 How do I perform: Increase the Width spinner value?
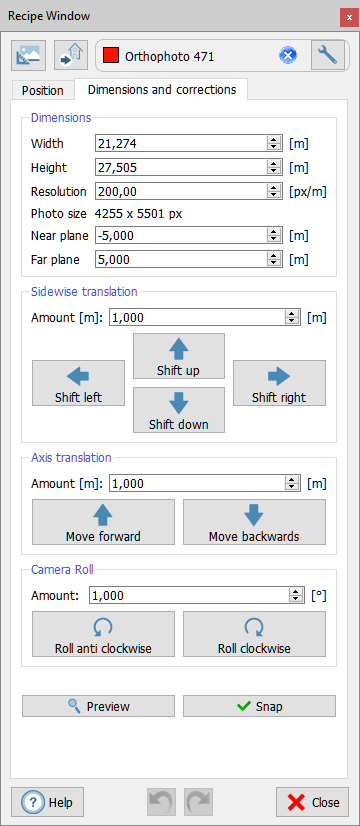[x=273, y=140]
